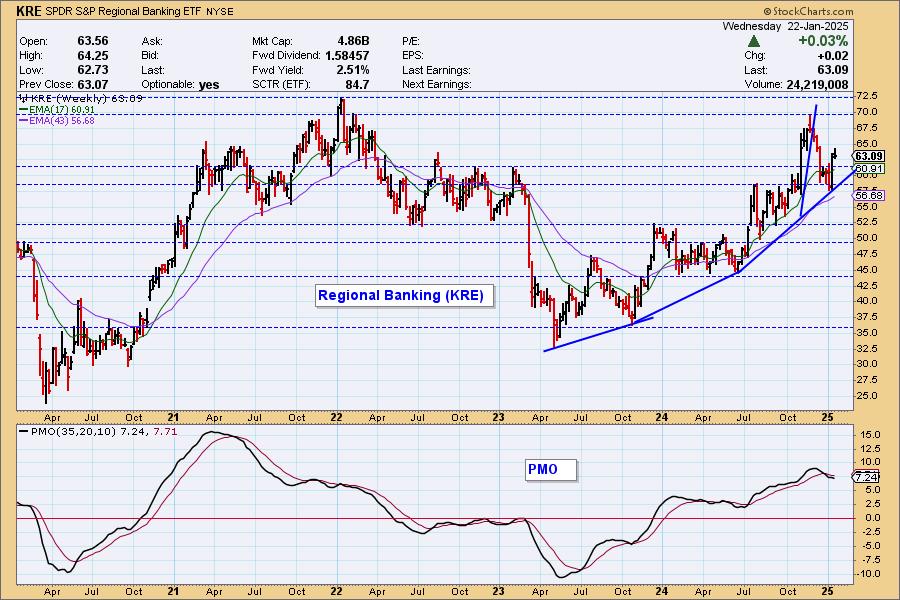
Task: Click the 60.91 EMA tag on right axis
Action: (x=868, y=168)
